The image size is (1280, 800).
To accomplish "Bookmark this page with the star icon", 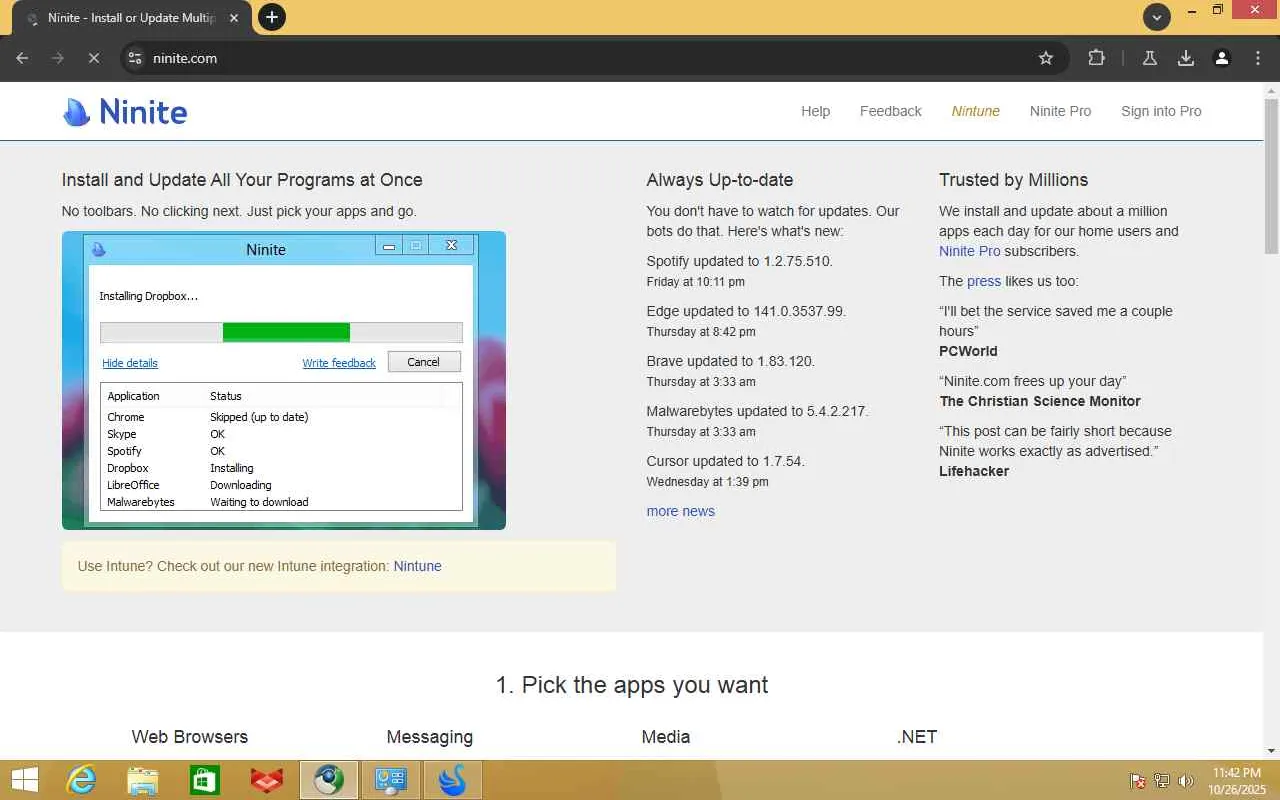I will (x=1046, y=58).
